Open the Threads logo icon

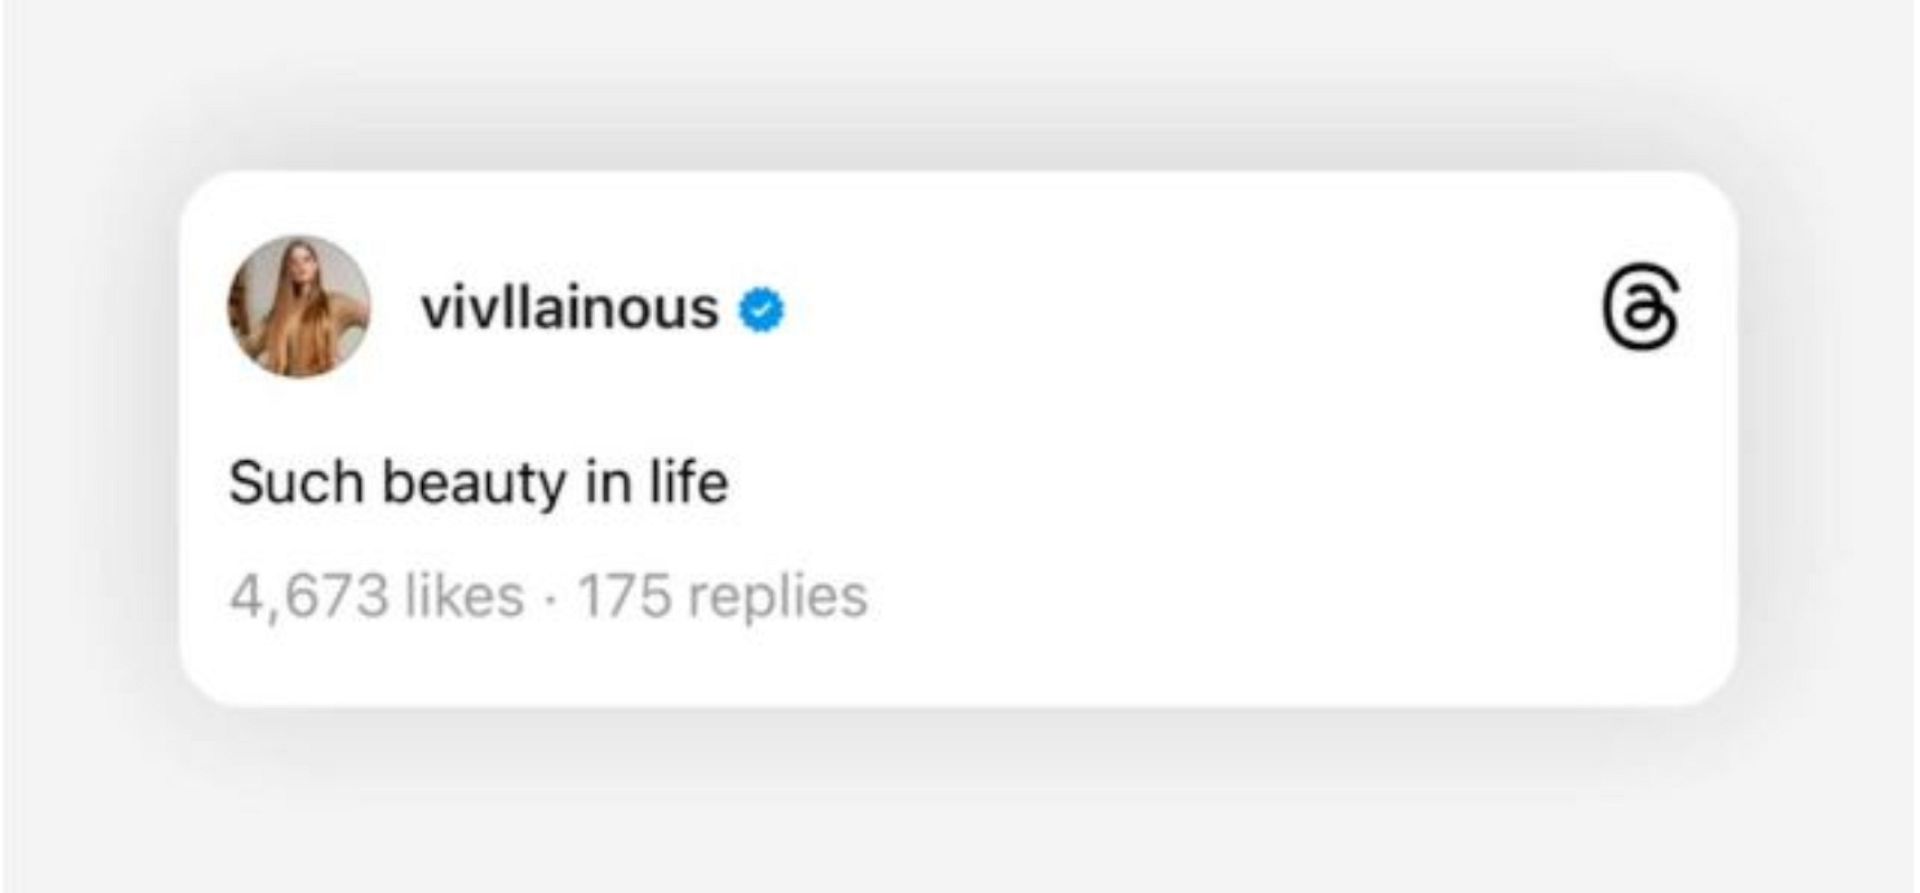[1640, 307]
